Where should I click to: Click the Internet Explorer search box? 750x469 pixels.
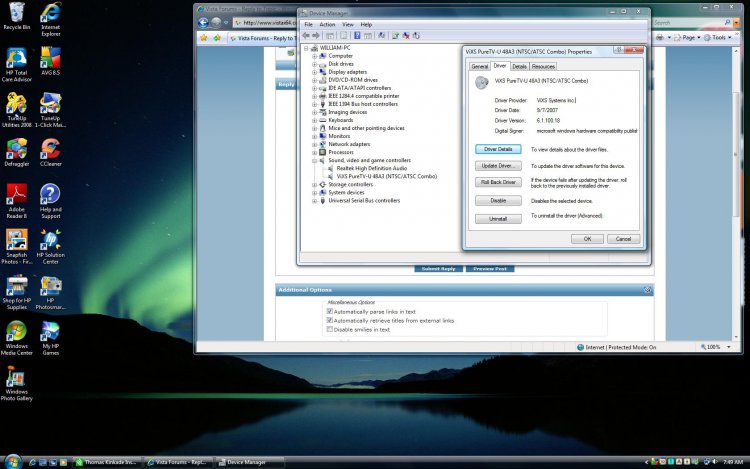pos(687,22)
